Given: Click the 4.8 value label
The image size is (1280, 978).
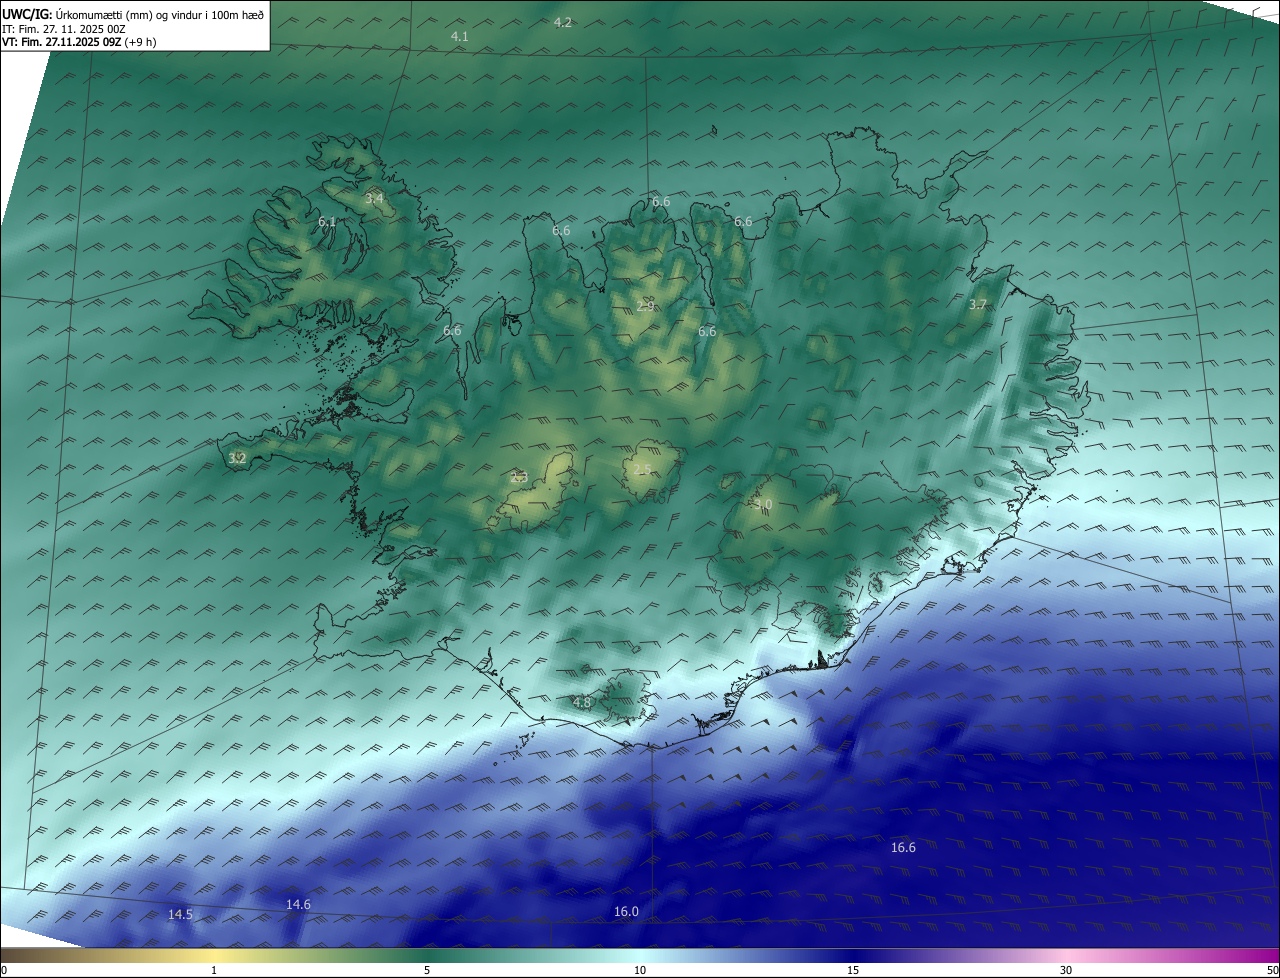Looking at the screenshot, I should [582, 702].
